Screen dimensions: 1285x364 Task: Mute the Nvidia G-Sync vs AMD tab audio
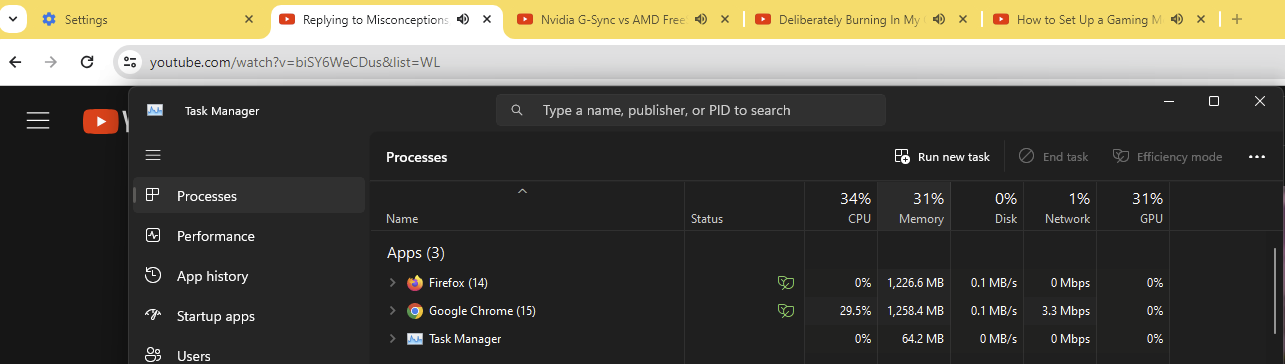(700, 19)
